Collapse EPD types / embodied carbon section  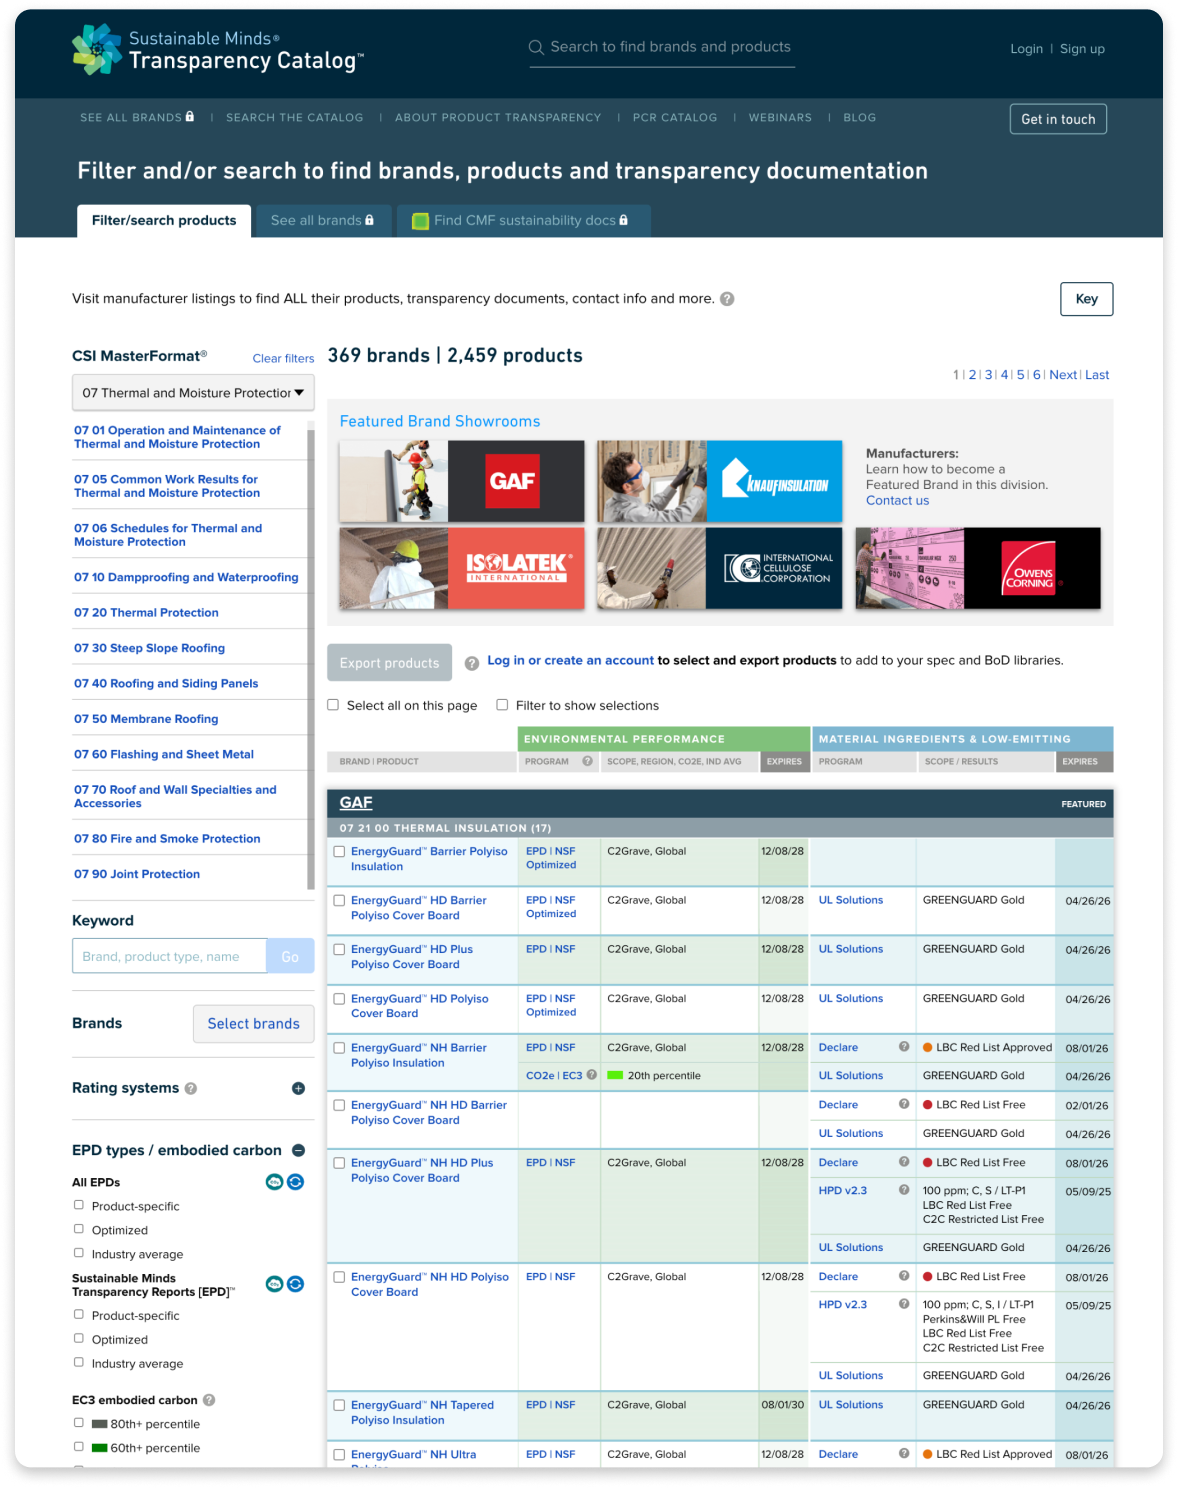click(298, 1151)
